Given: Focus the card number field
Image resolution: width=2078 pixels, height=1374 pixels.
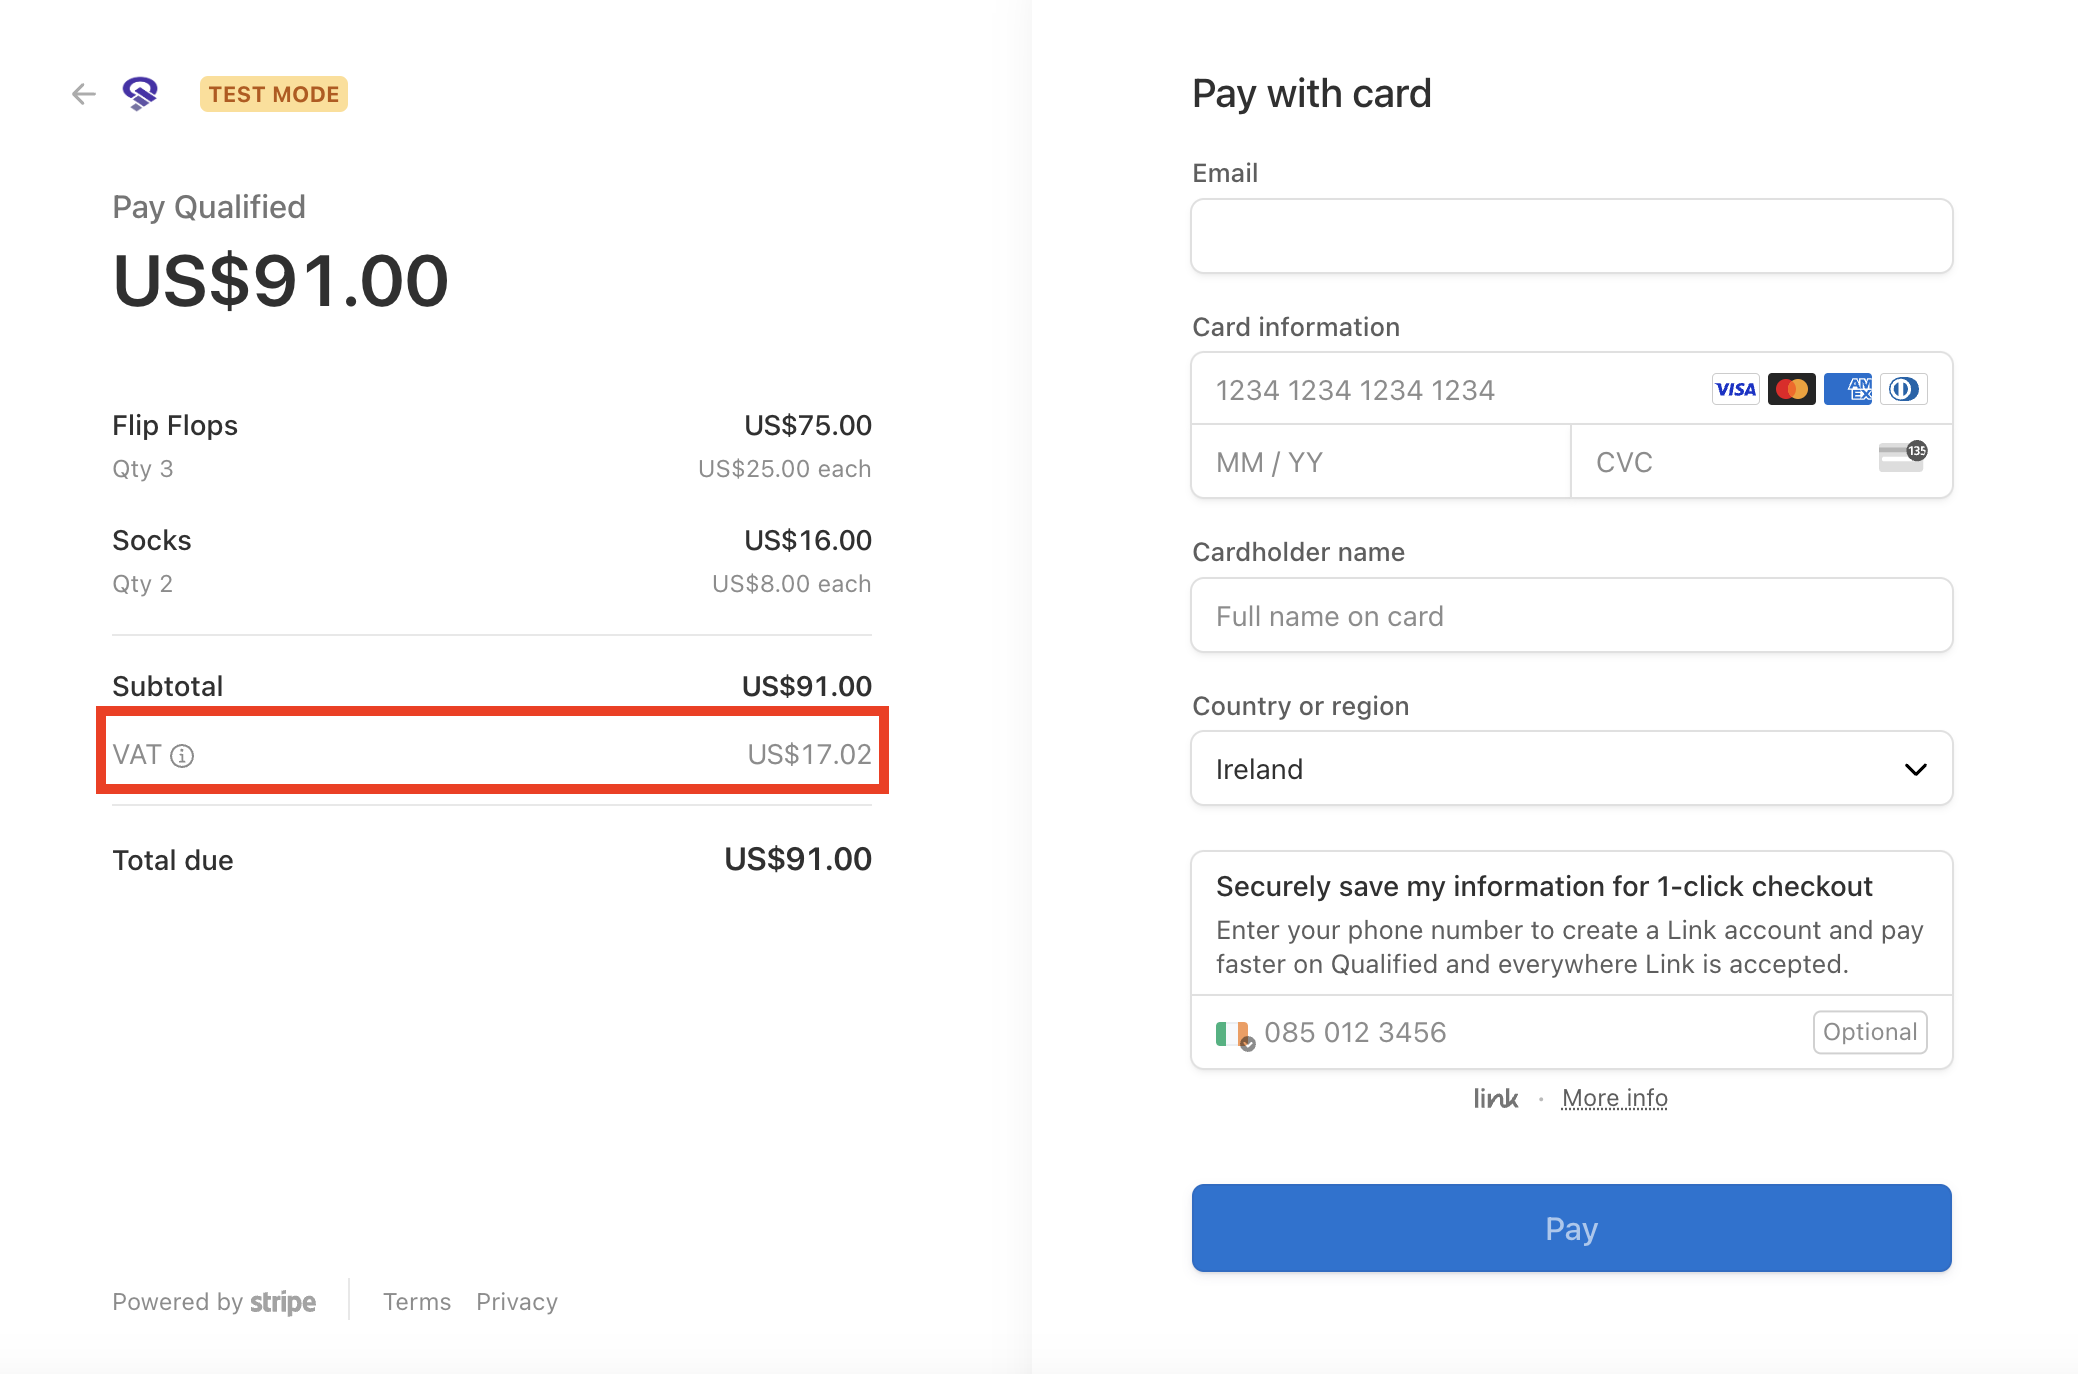Looking at the screenshot, I should [x=1450, y=389].
